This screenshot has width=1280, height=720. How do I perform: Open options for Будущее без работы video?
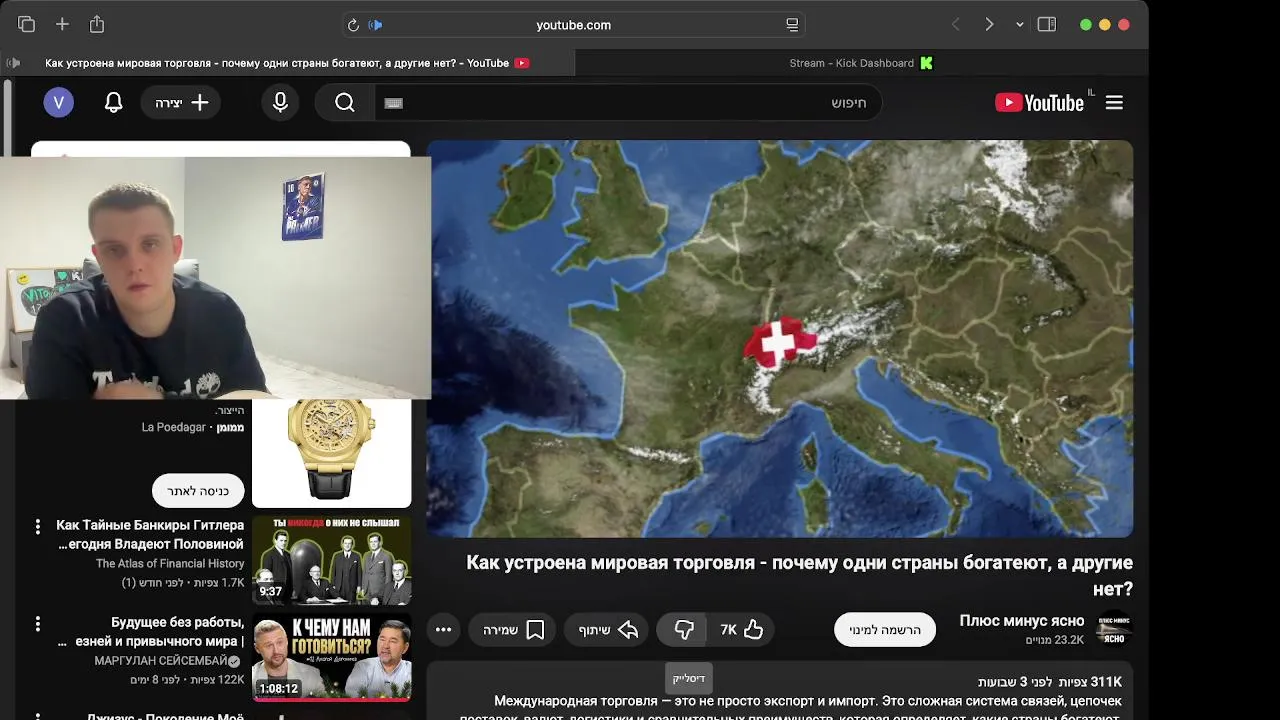38,623
